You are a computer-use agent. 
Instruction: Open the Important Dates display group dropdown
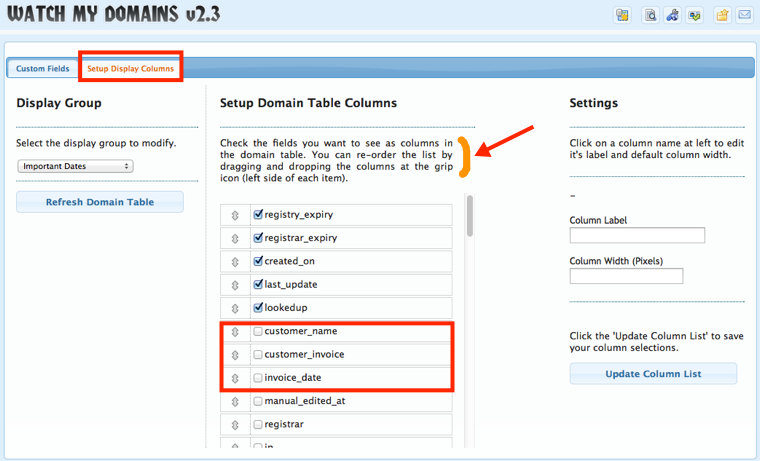75,166
